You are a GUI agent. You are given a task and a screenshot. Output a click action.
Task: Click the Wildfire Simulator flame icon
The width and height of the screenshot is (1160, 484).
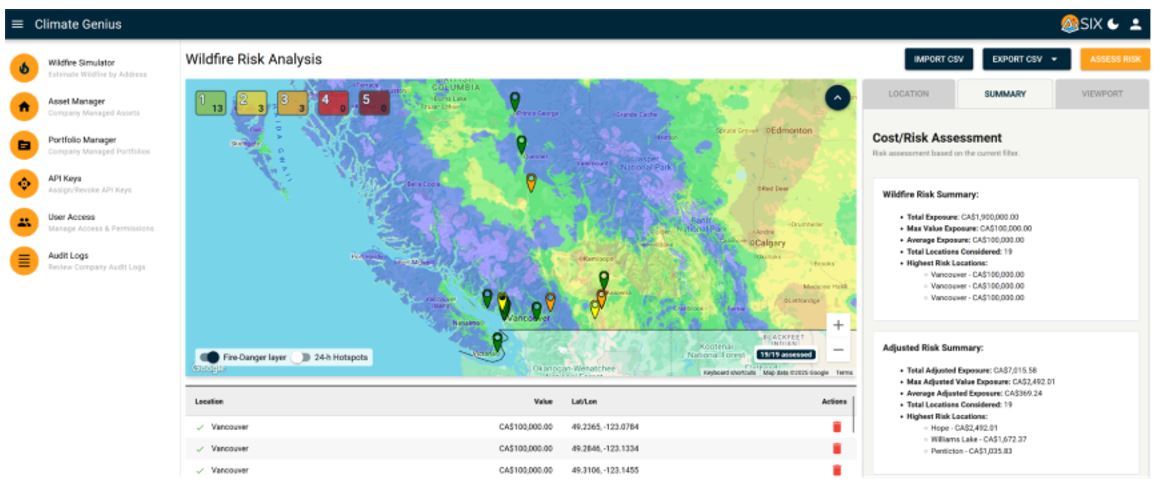pos(24,68)
